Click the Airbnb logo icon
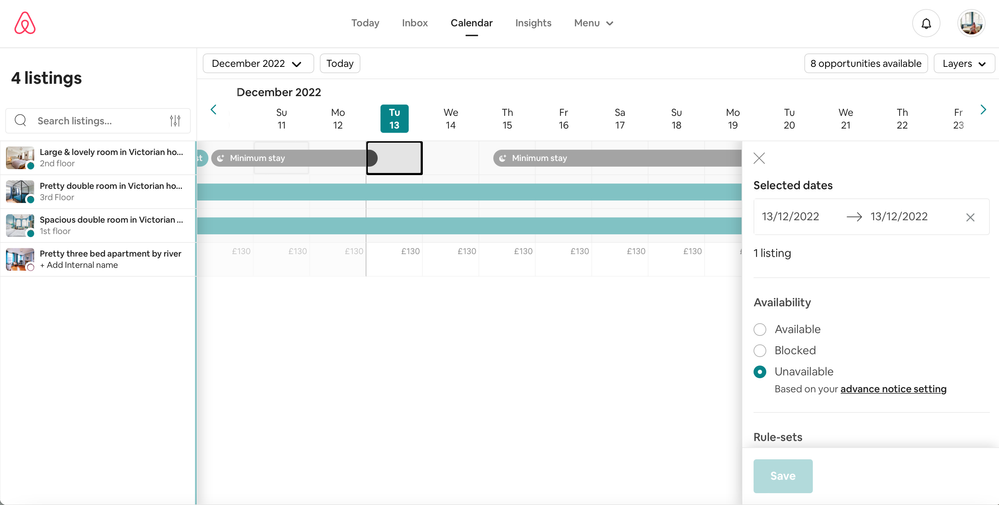 point(25,23)
